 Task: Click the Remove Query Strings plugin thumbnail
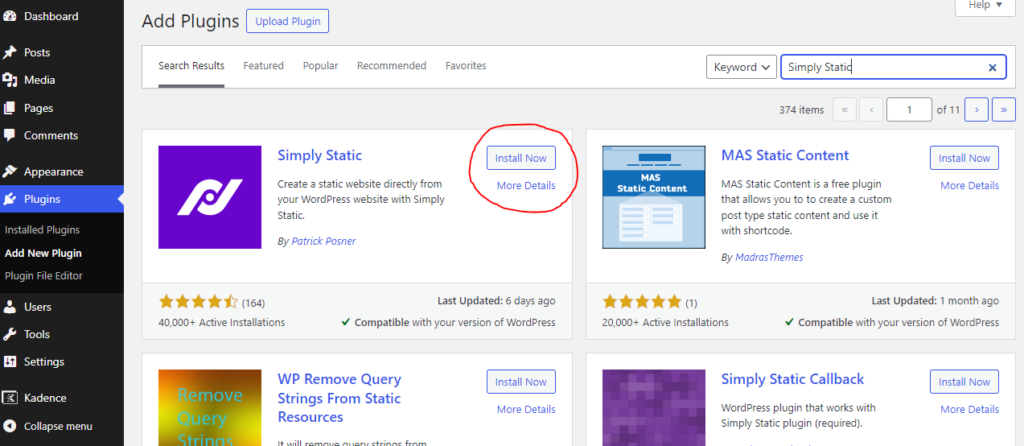pos(210,407)
